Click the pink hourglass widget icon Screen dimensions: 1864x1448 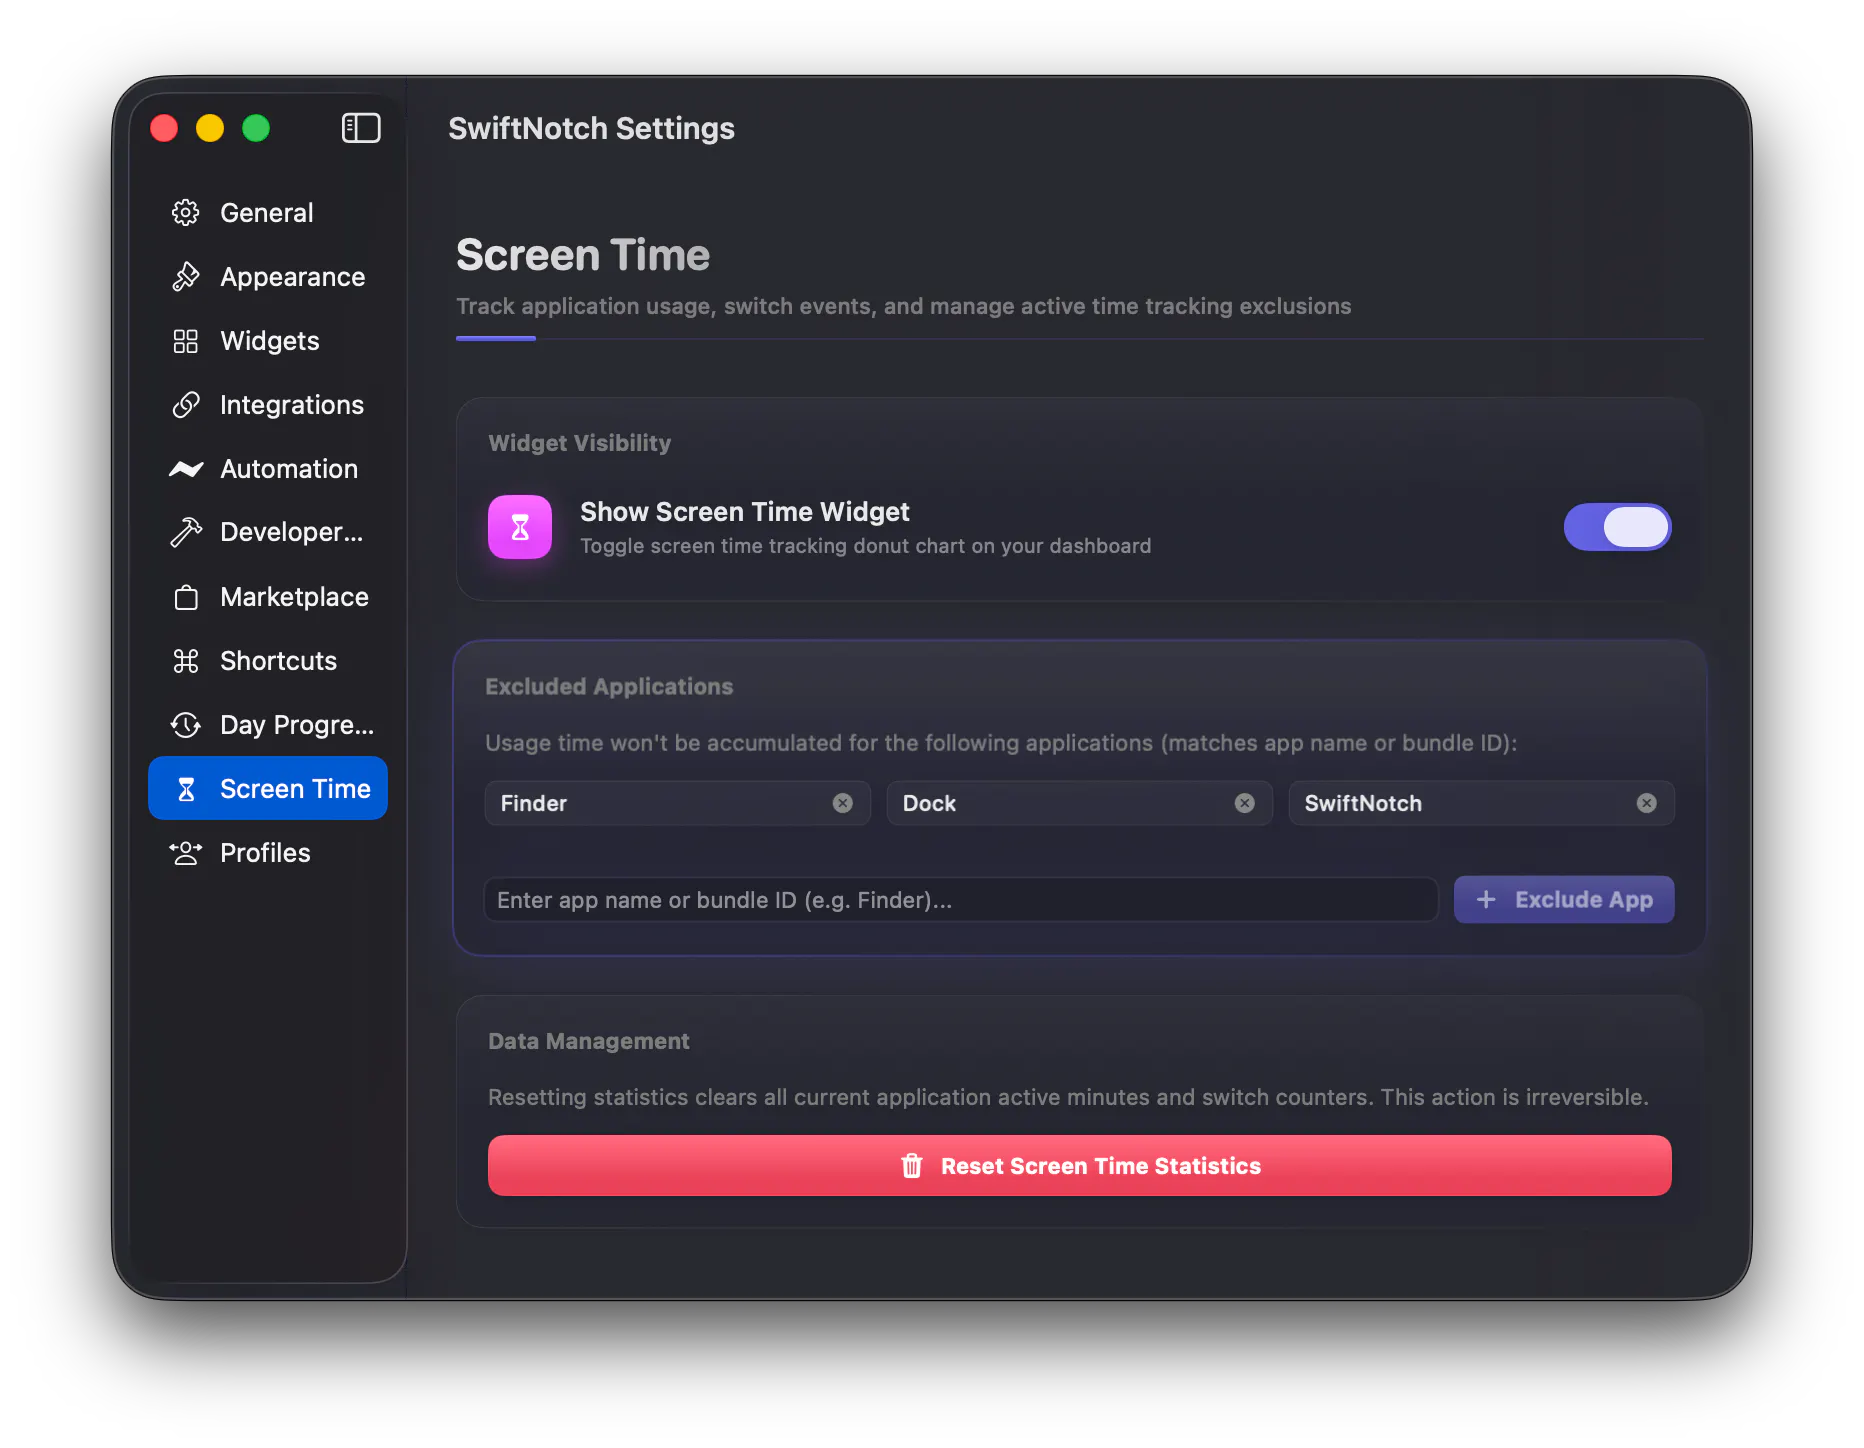tap(520, 527)
